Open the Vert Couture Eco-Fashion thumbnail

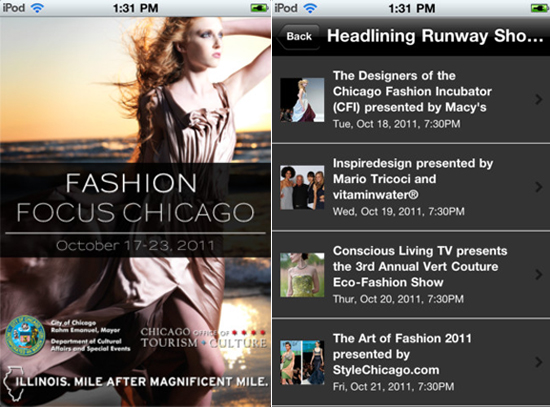click(302, 275)
